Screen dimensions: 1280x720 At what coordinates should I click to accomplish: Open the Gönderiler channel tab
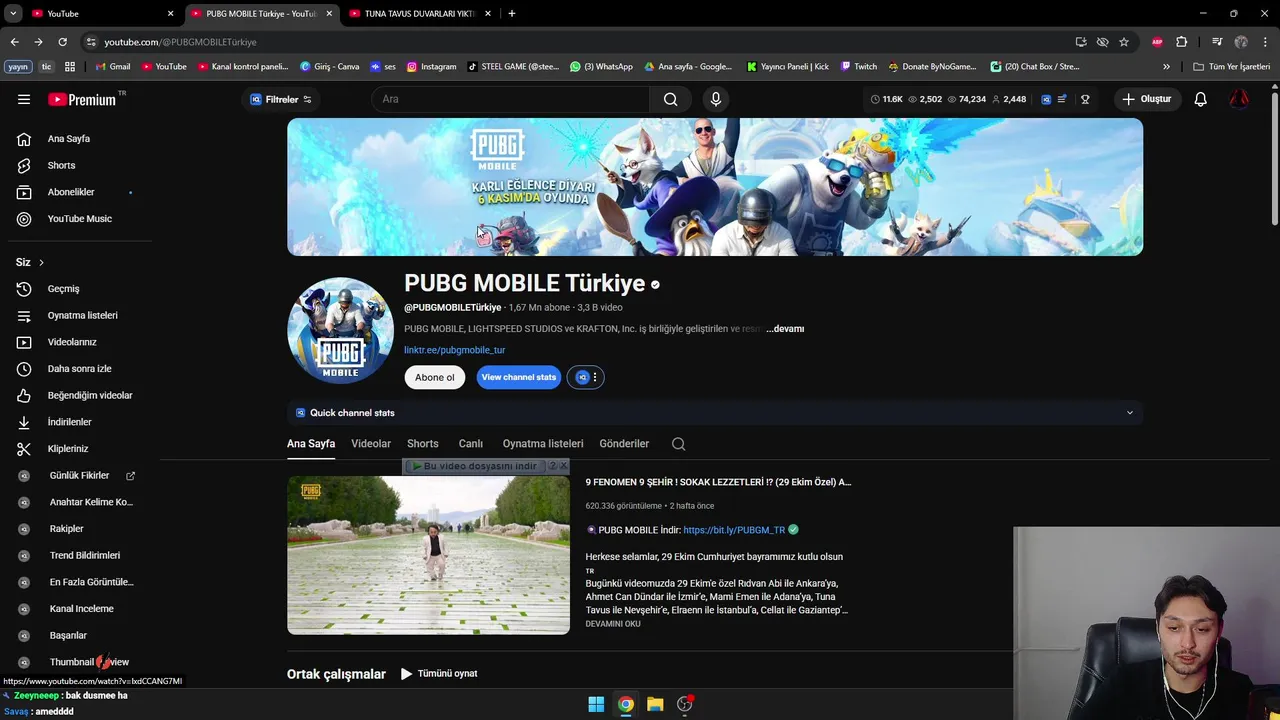pos(624,444)
